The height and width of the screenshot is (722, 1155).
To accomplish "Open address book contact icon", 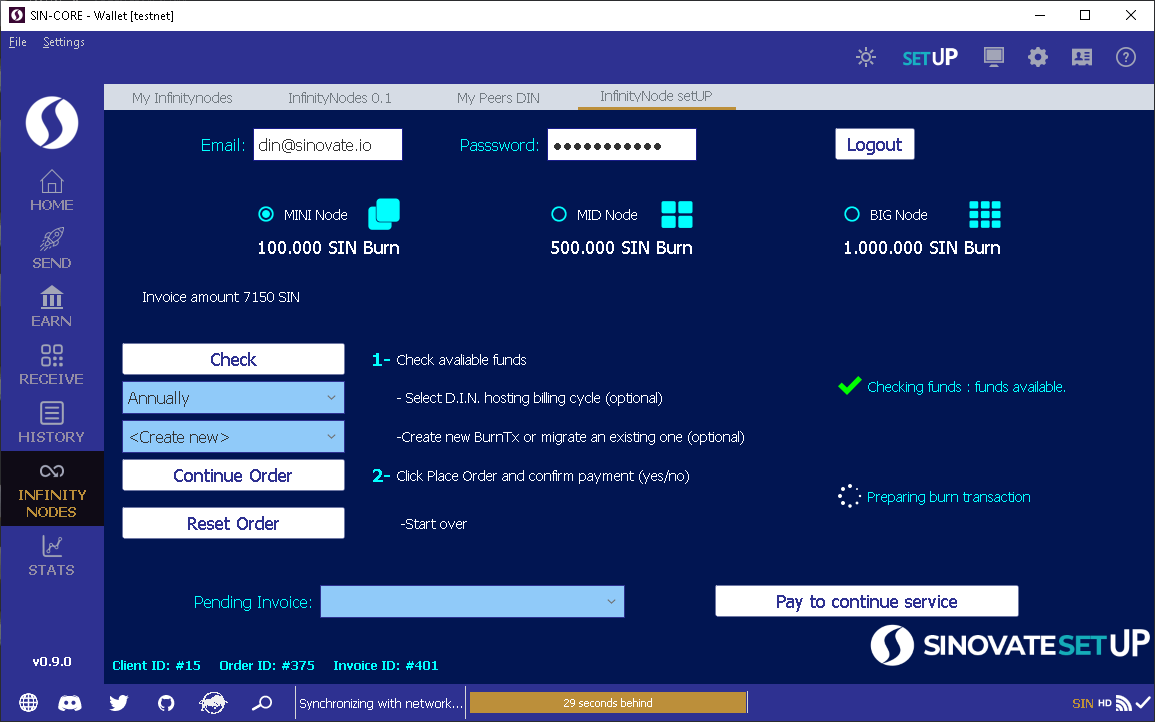I will click(x=1082, y=57).
